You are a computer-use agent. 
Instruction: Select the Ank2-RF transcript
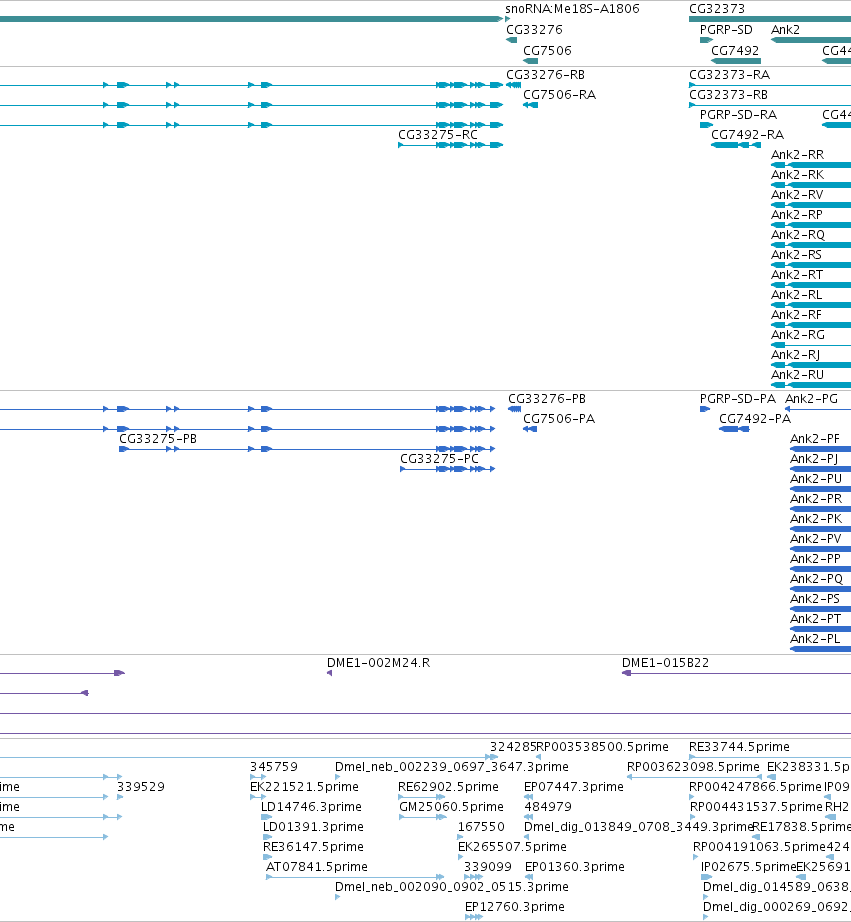tap(811, 325)
